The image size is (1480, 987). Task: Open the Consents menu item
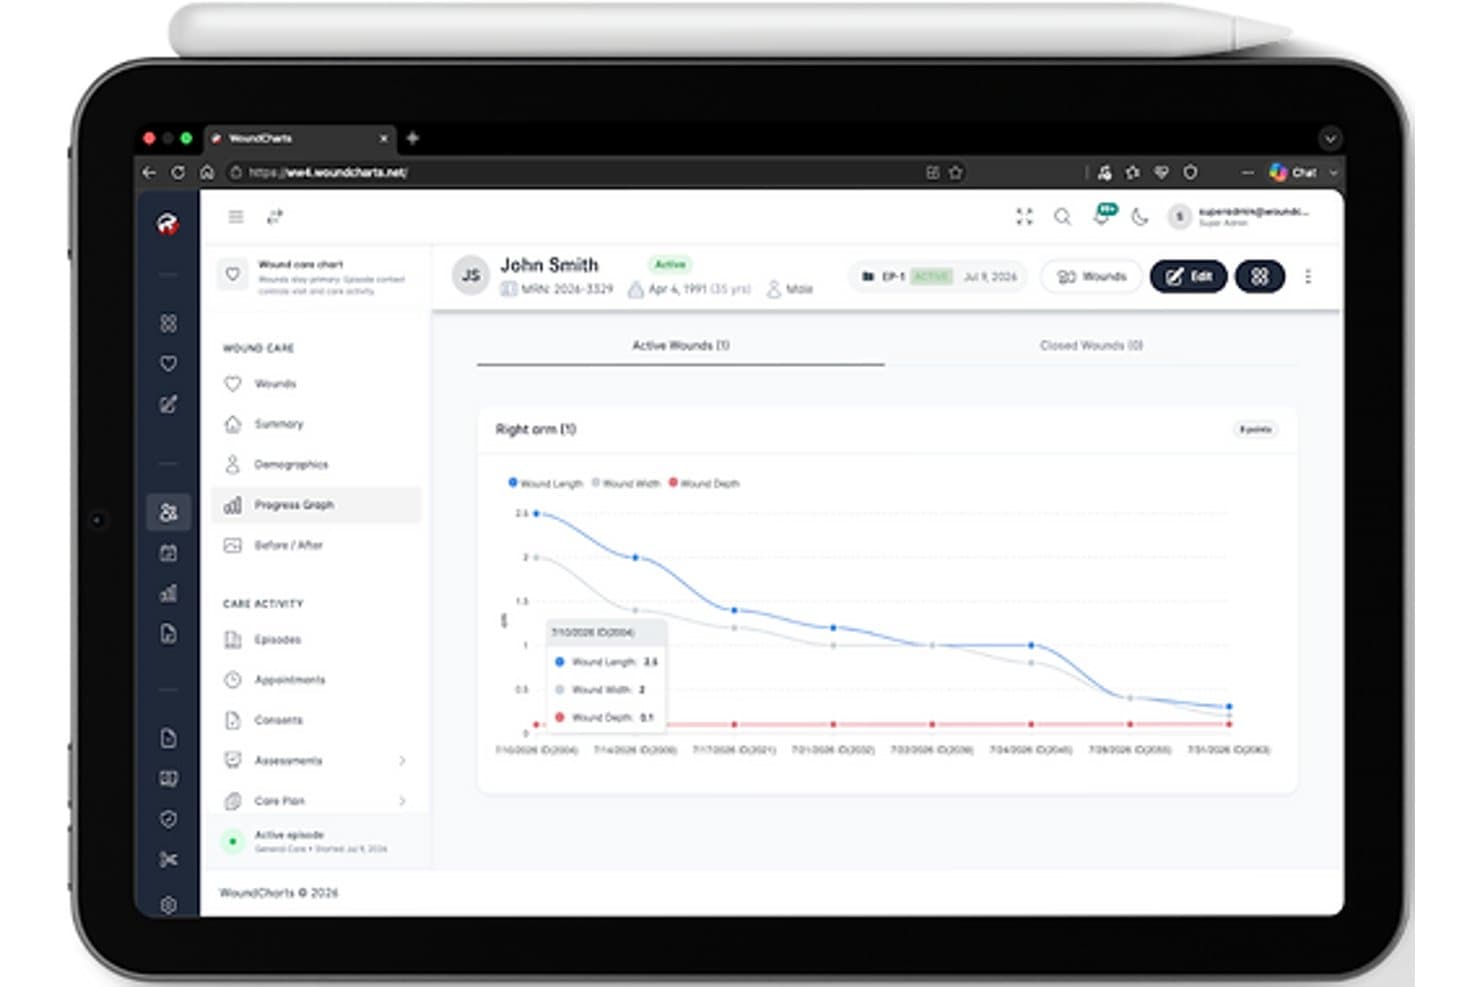coord(316,720)
